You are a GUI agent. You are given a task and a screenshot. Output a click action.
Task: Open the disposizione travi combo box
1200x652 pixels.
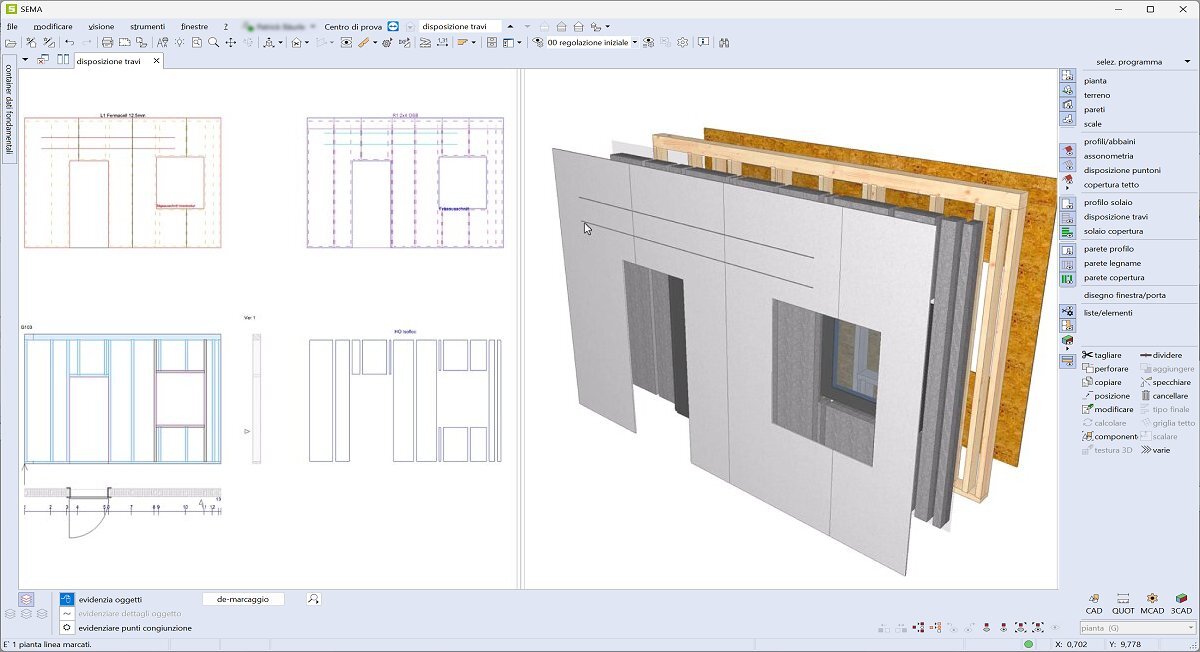459,26
